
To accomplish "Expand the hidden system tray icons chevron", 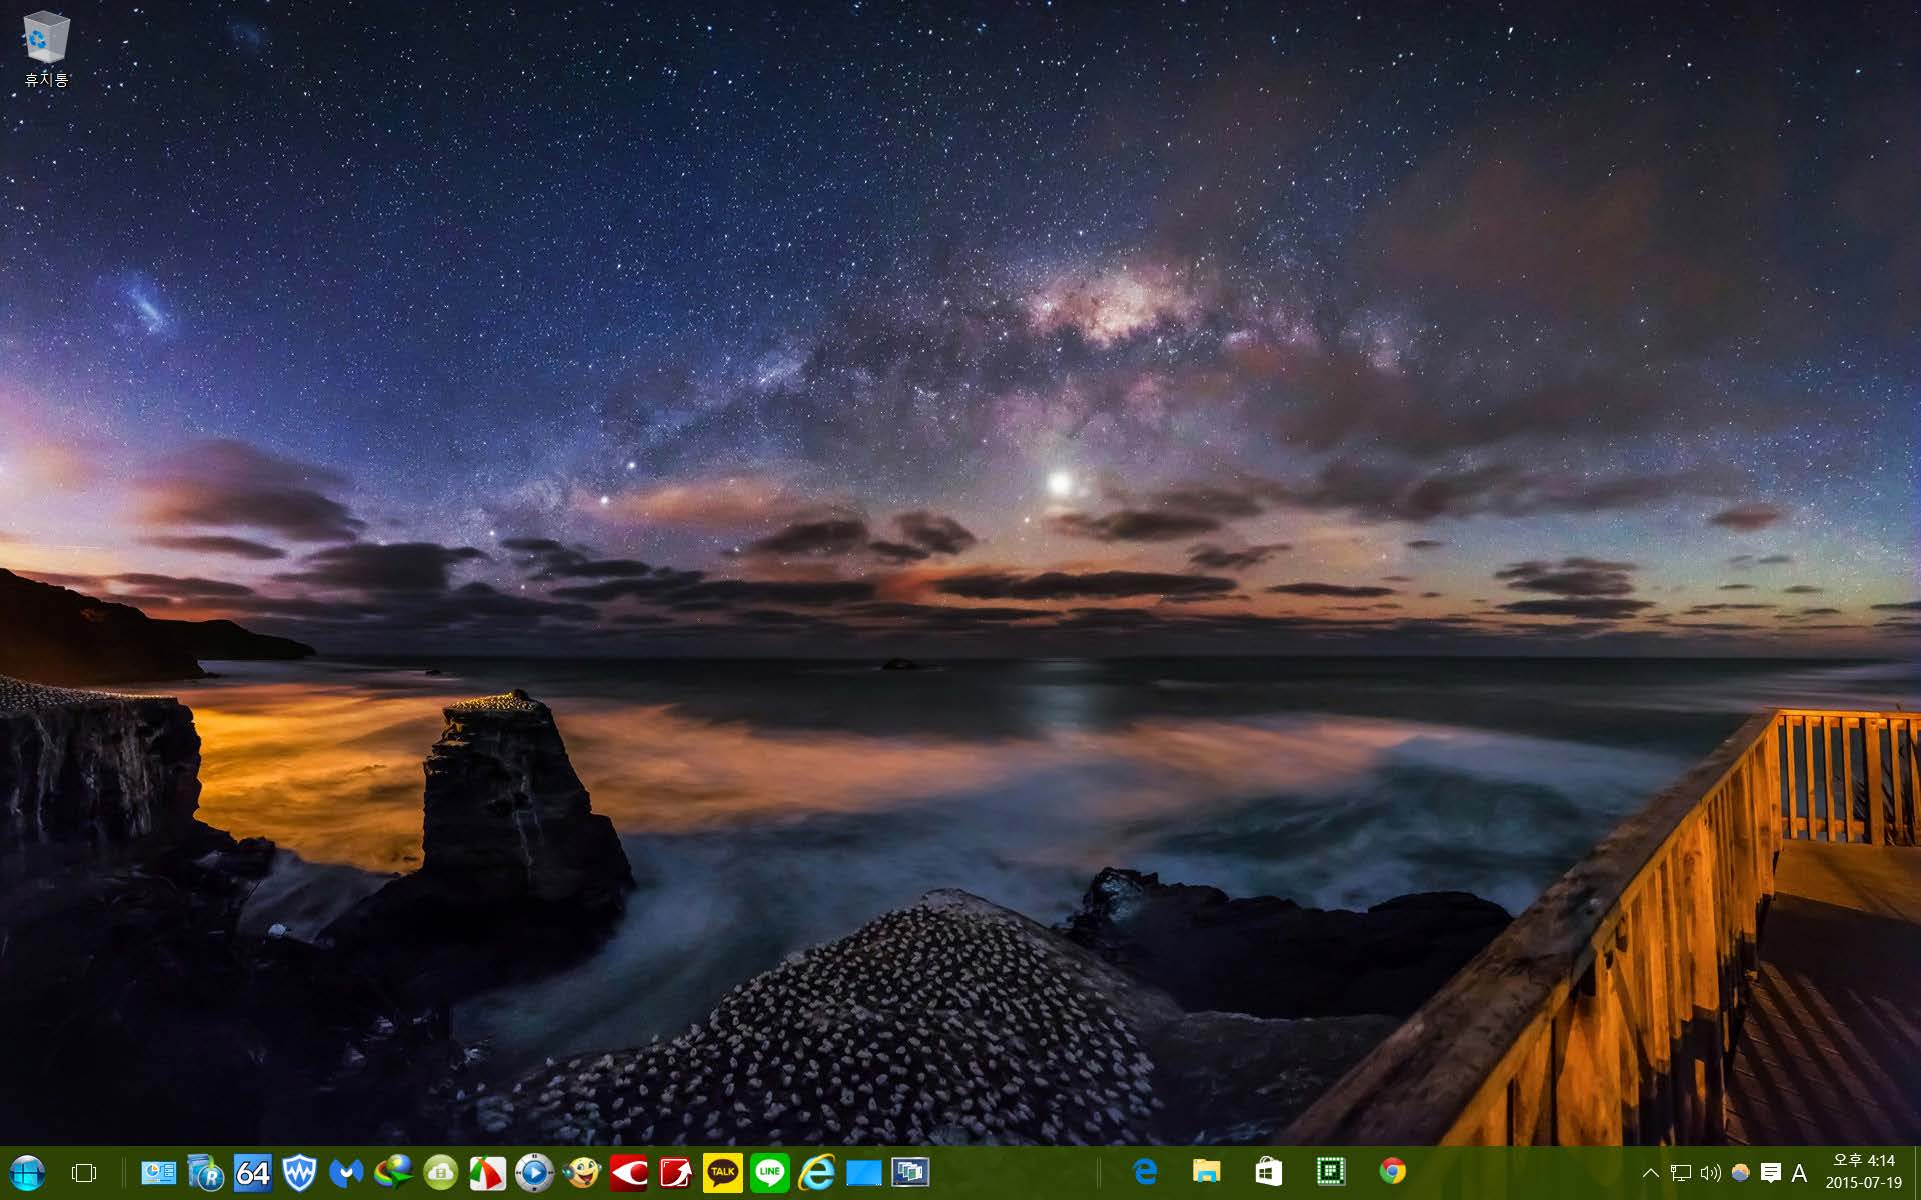I will [x=1651, y=1173].
